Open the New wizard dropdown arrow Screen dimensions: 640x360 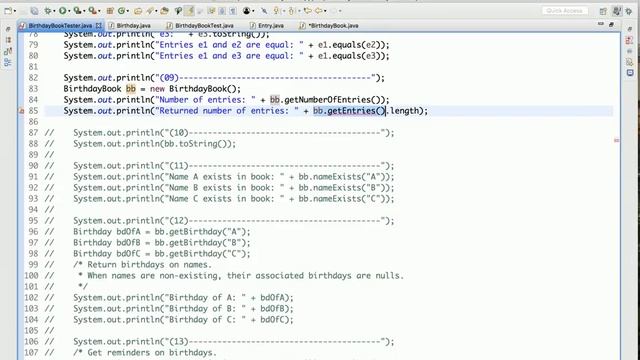coord(15,11)
